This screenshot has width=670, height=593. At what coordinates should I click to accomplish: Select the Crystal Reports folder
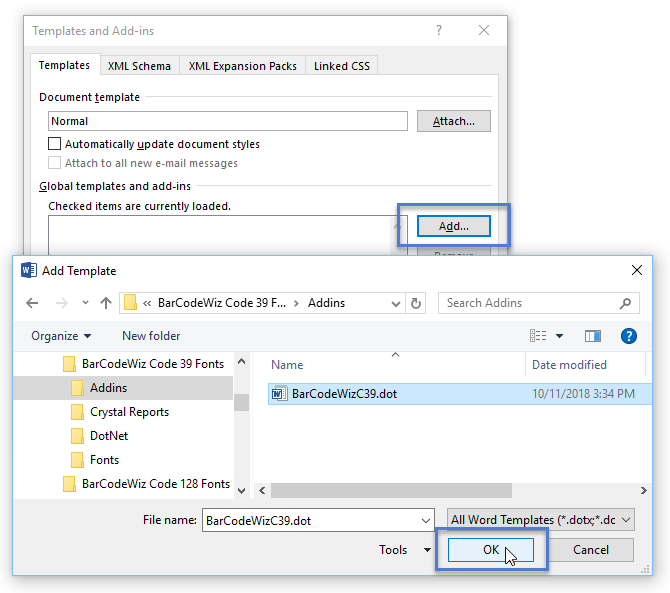pyautogui.click(x=129, y=412)
